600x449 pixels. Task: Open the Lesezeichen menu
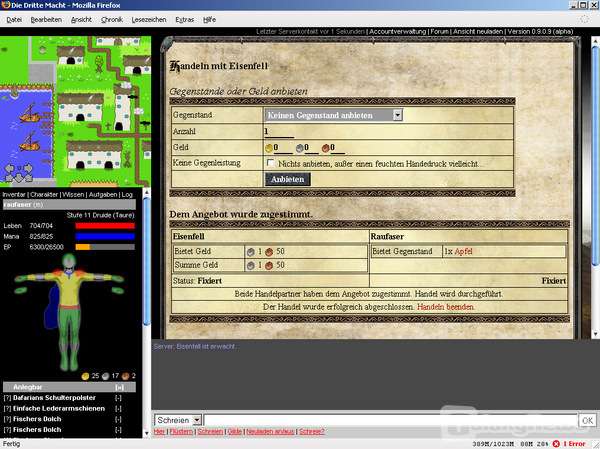pyautogui.click(x=149, y=20)
